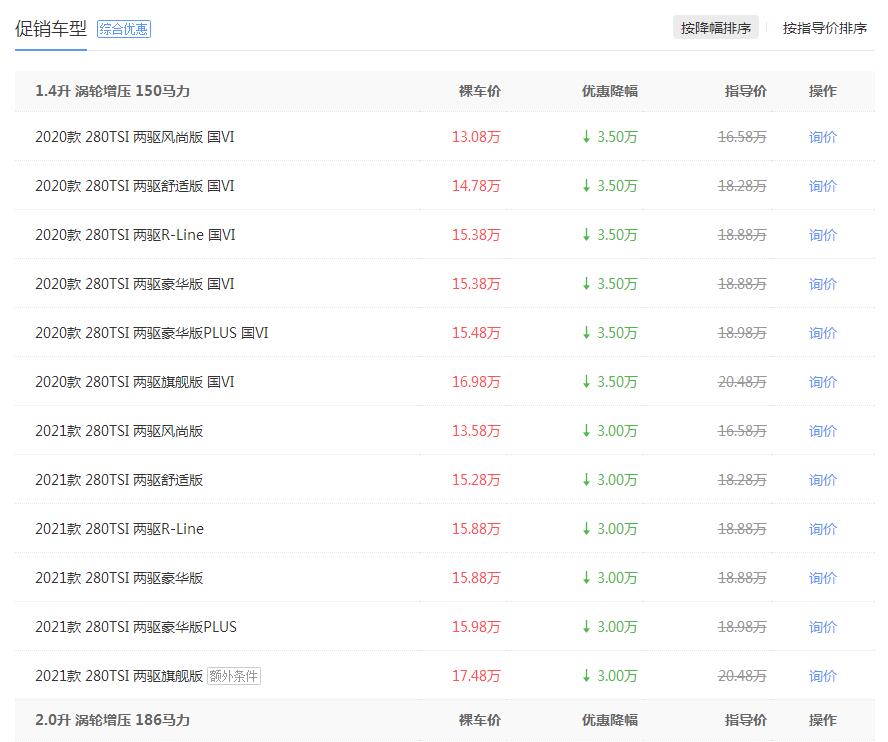888x742 pixels.
Task: Click 询价 for 2021款 两驱风尚版
Action: [822, 431]
